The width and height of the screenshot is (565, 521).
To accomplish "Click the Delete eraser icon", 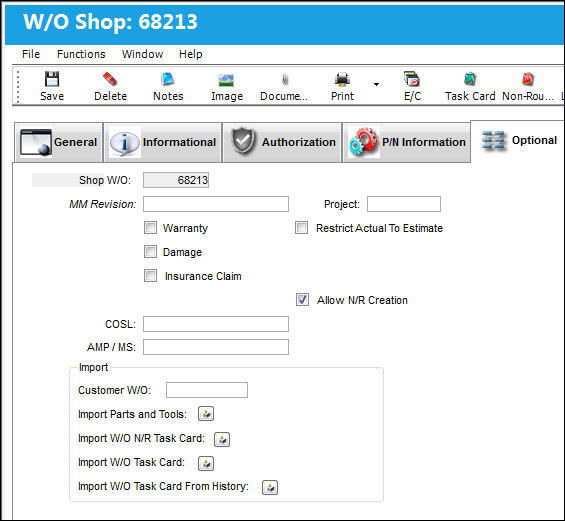I will click(x=110, y=79).
